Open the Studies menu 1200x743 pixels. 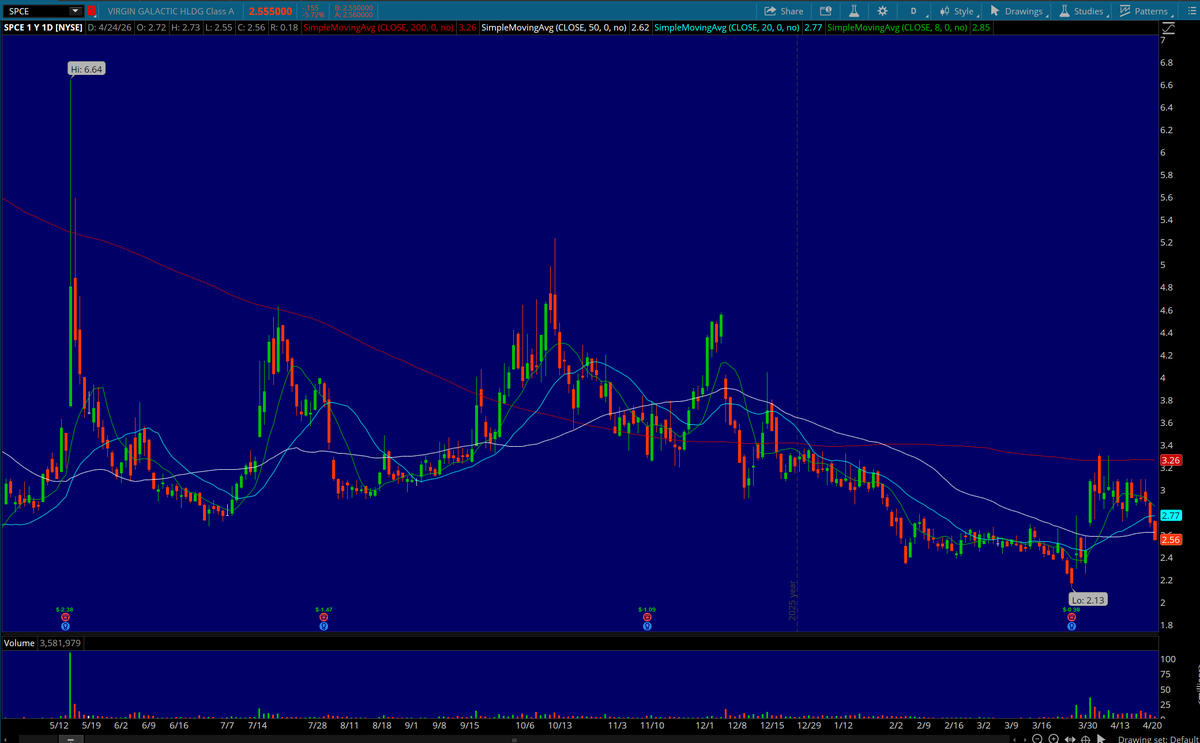1082,10
